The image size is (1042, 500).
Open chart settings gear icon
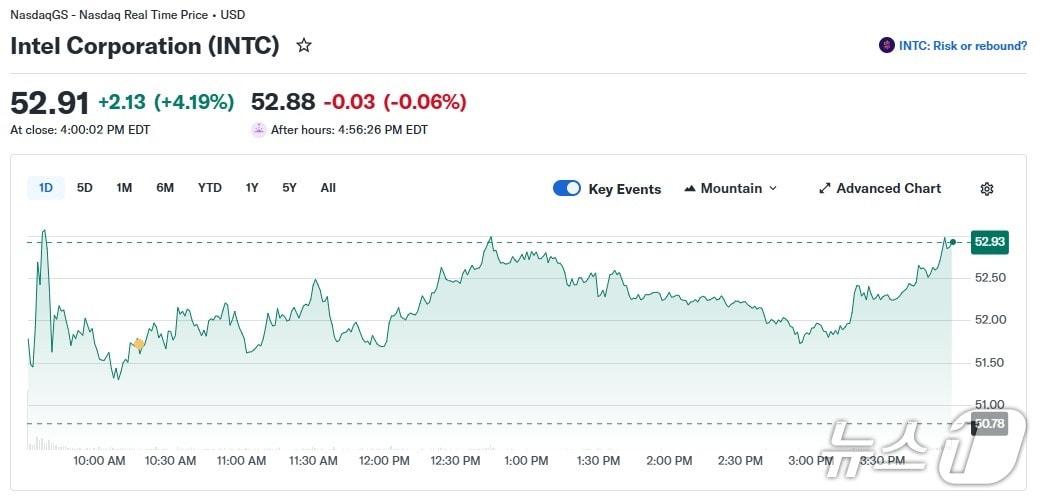pyautogui.click(x=987, y=189)
